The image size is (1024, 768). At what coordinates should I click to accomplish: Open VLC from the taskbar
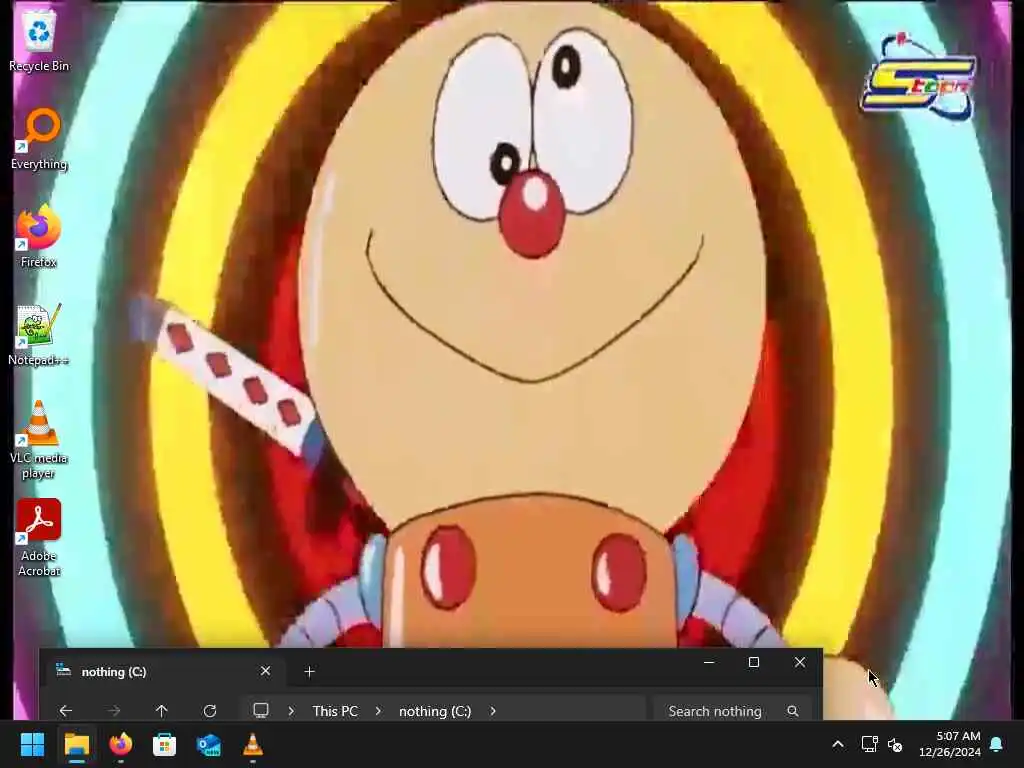(253, 744)
